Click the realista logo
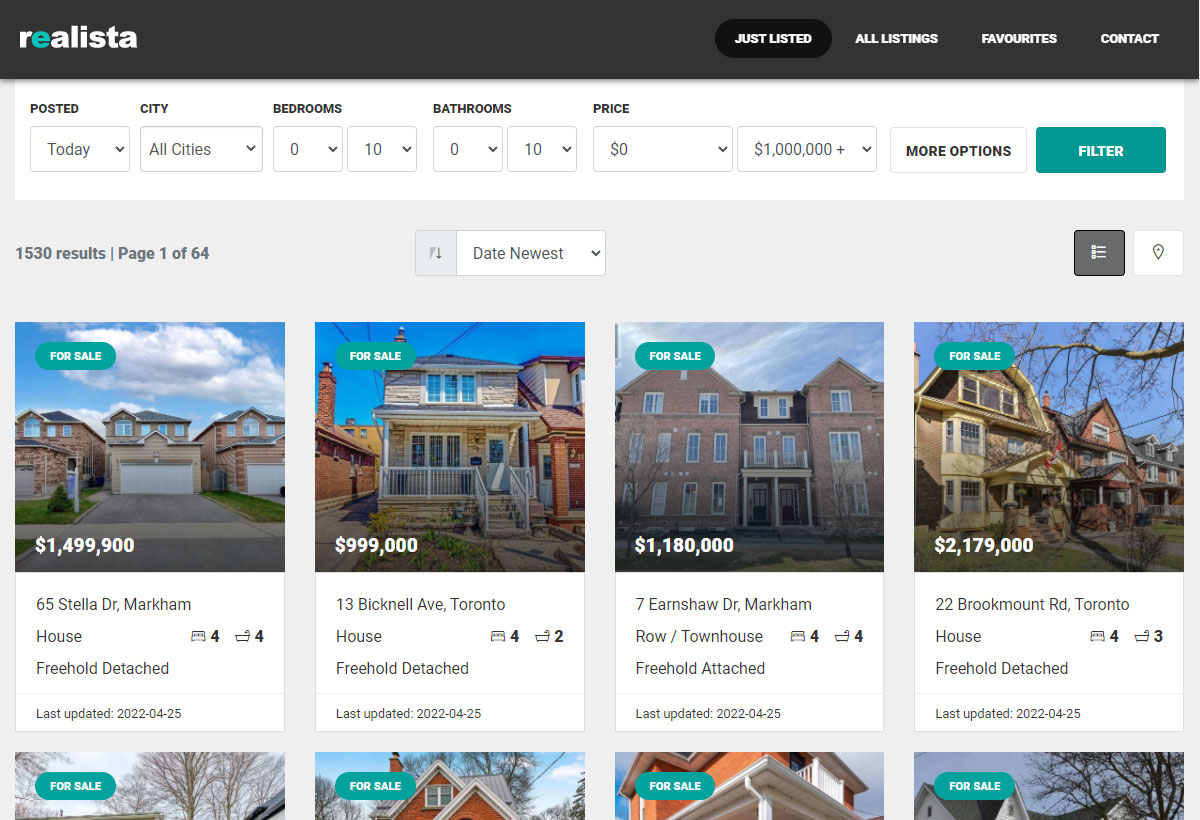The width and height of the screenshot is (1200, 820). coord(78,38)
